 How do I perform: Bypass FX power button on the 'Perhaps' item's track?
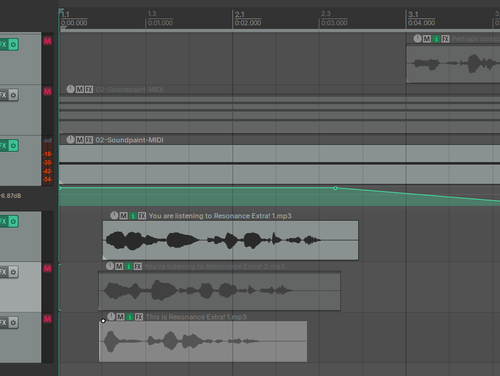point(13,44)
